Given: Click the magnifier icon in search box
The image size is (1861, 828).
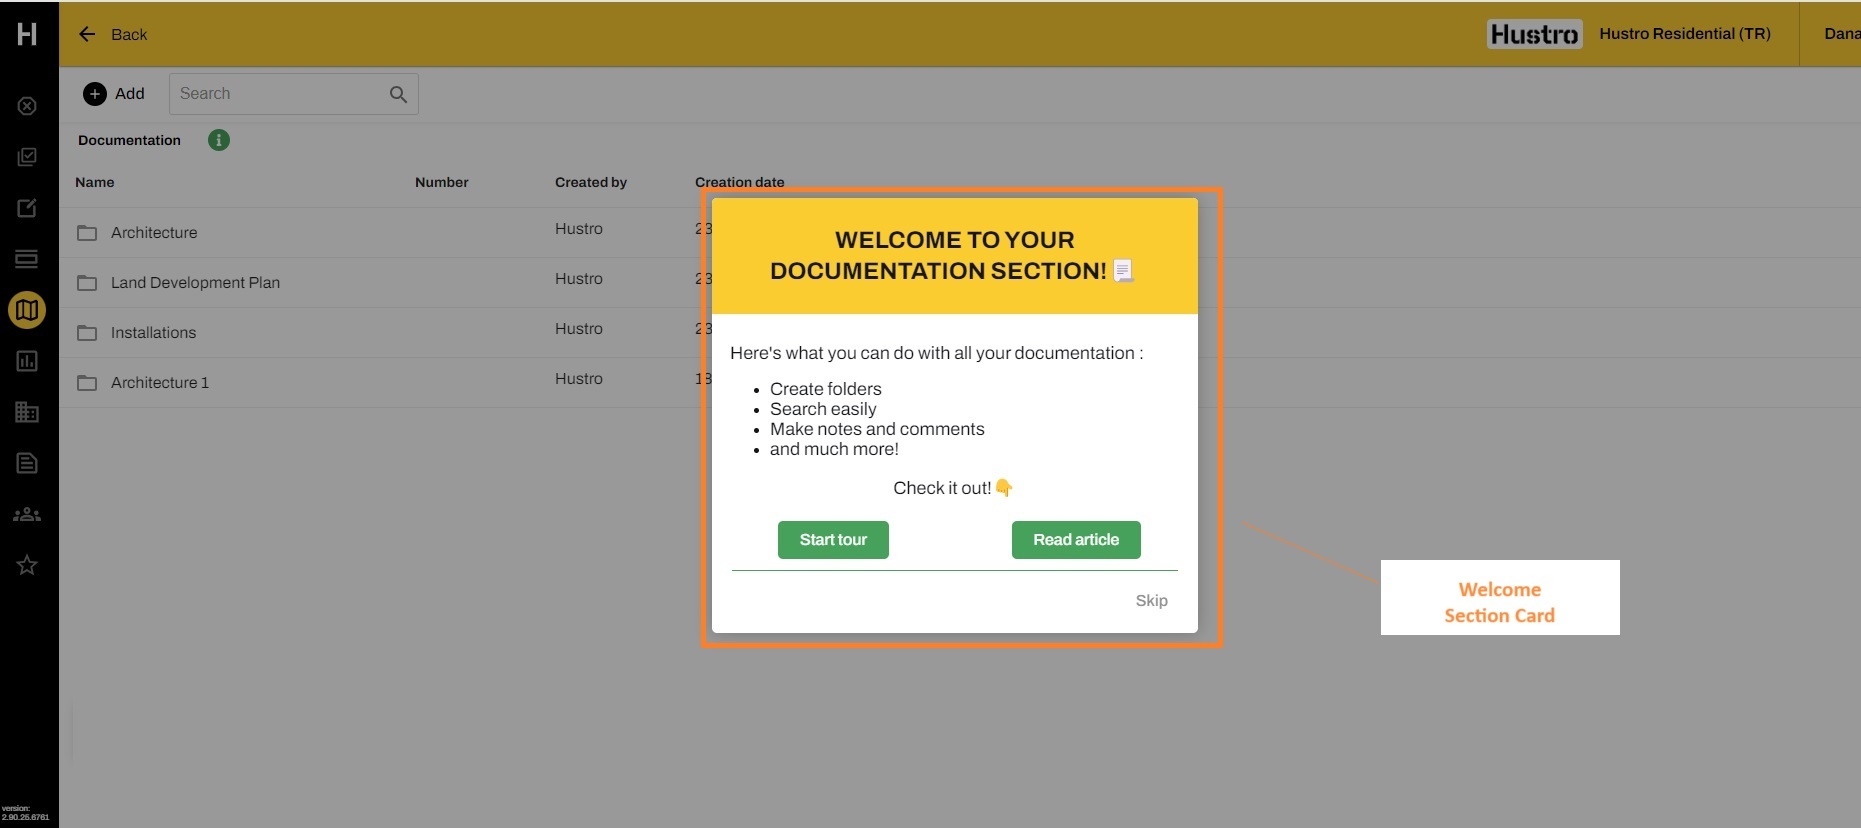Looking at the screenshot, I should [x=398, y=94].
